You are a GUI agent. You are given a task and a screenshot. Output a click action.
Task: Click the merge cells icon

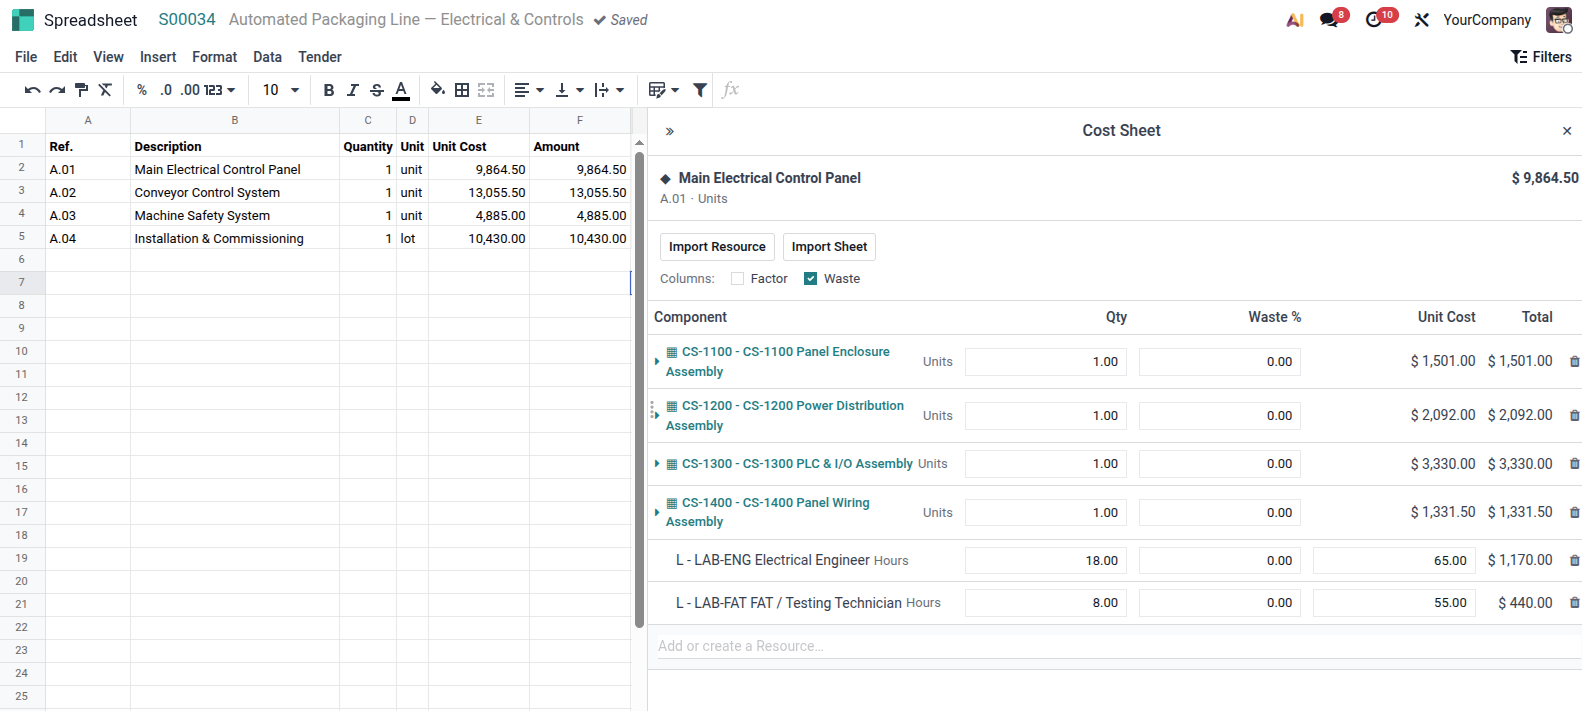click(x=486, y=90)
